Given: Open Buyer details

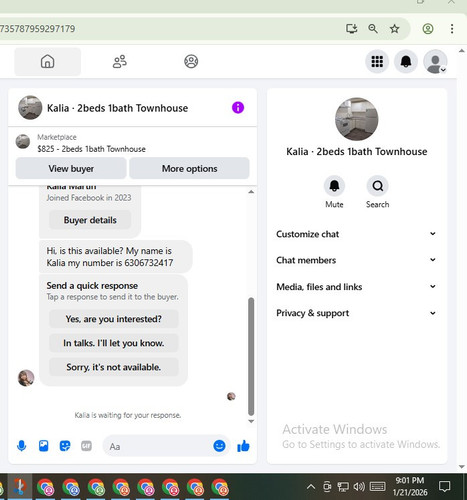Looking at the screenshot, I should [x=90, y=220].
